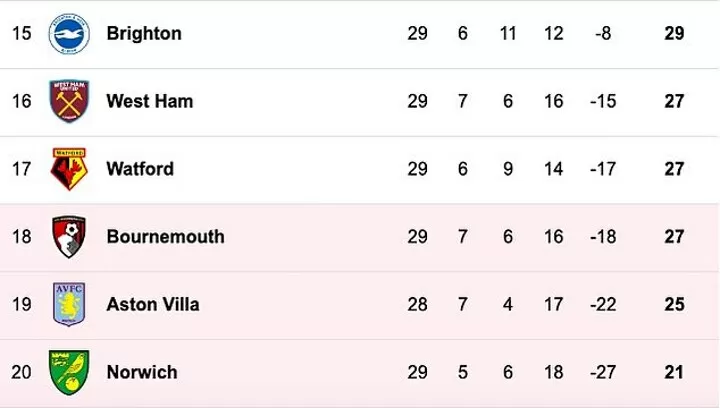Click Aston Villa's 25 points total

pos(674,304)
